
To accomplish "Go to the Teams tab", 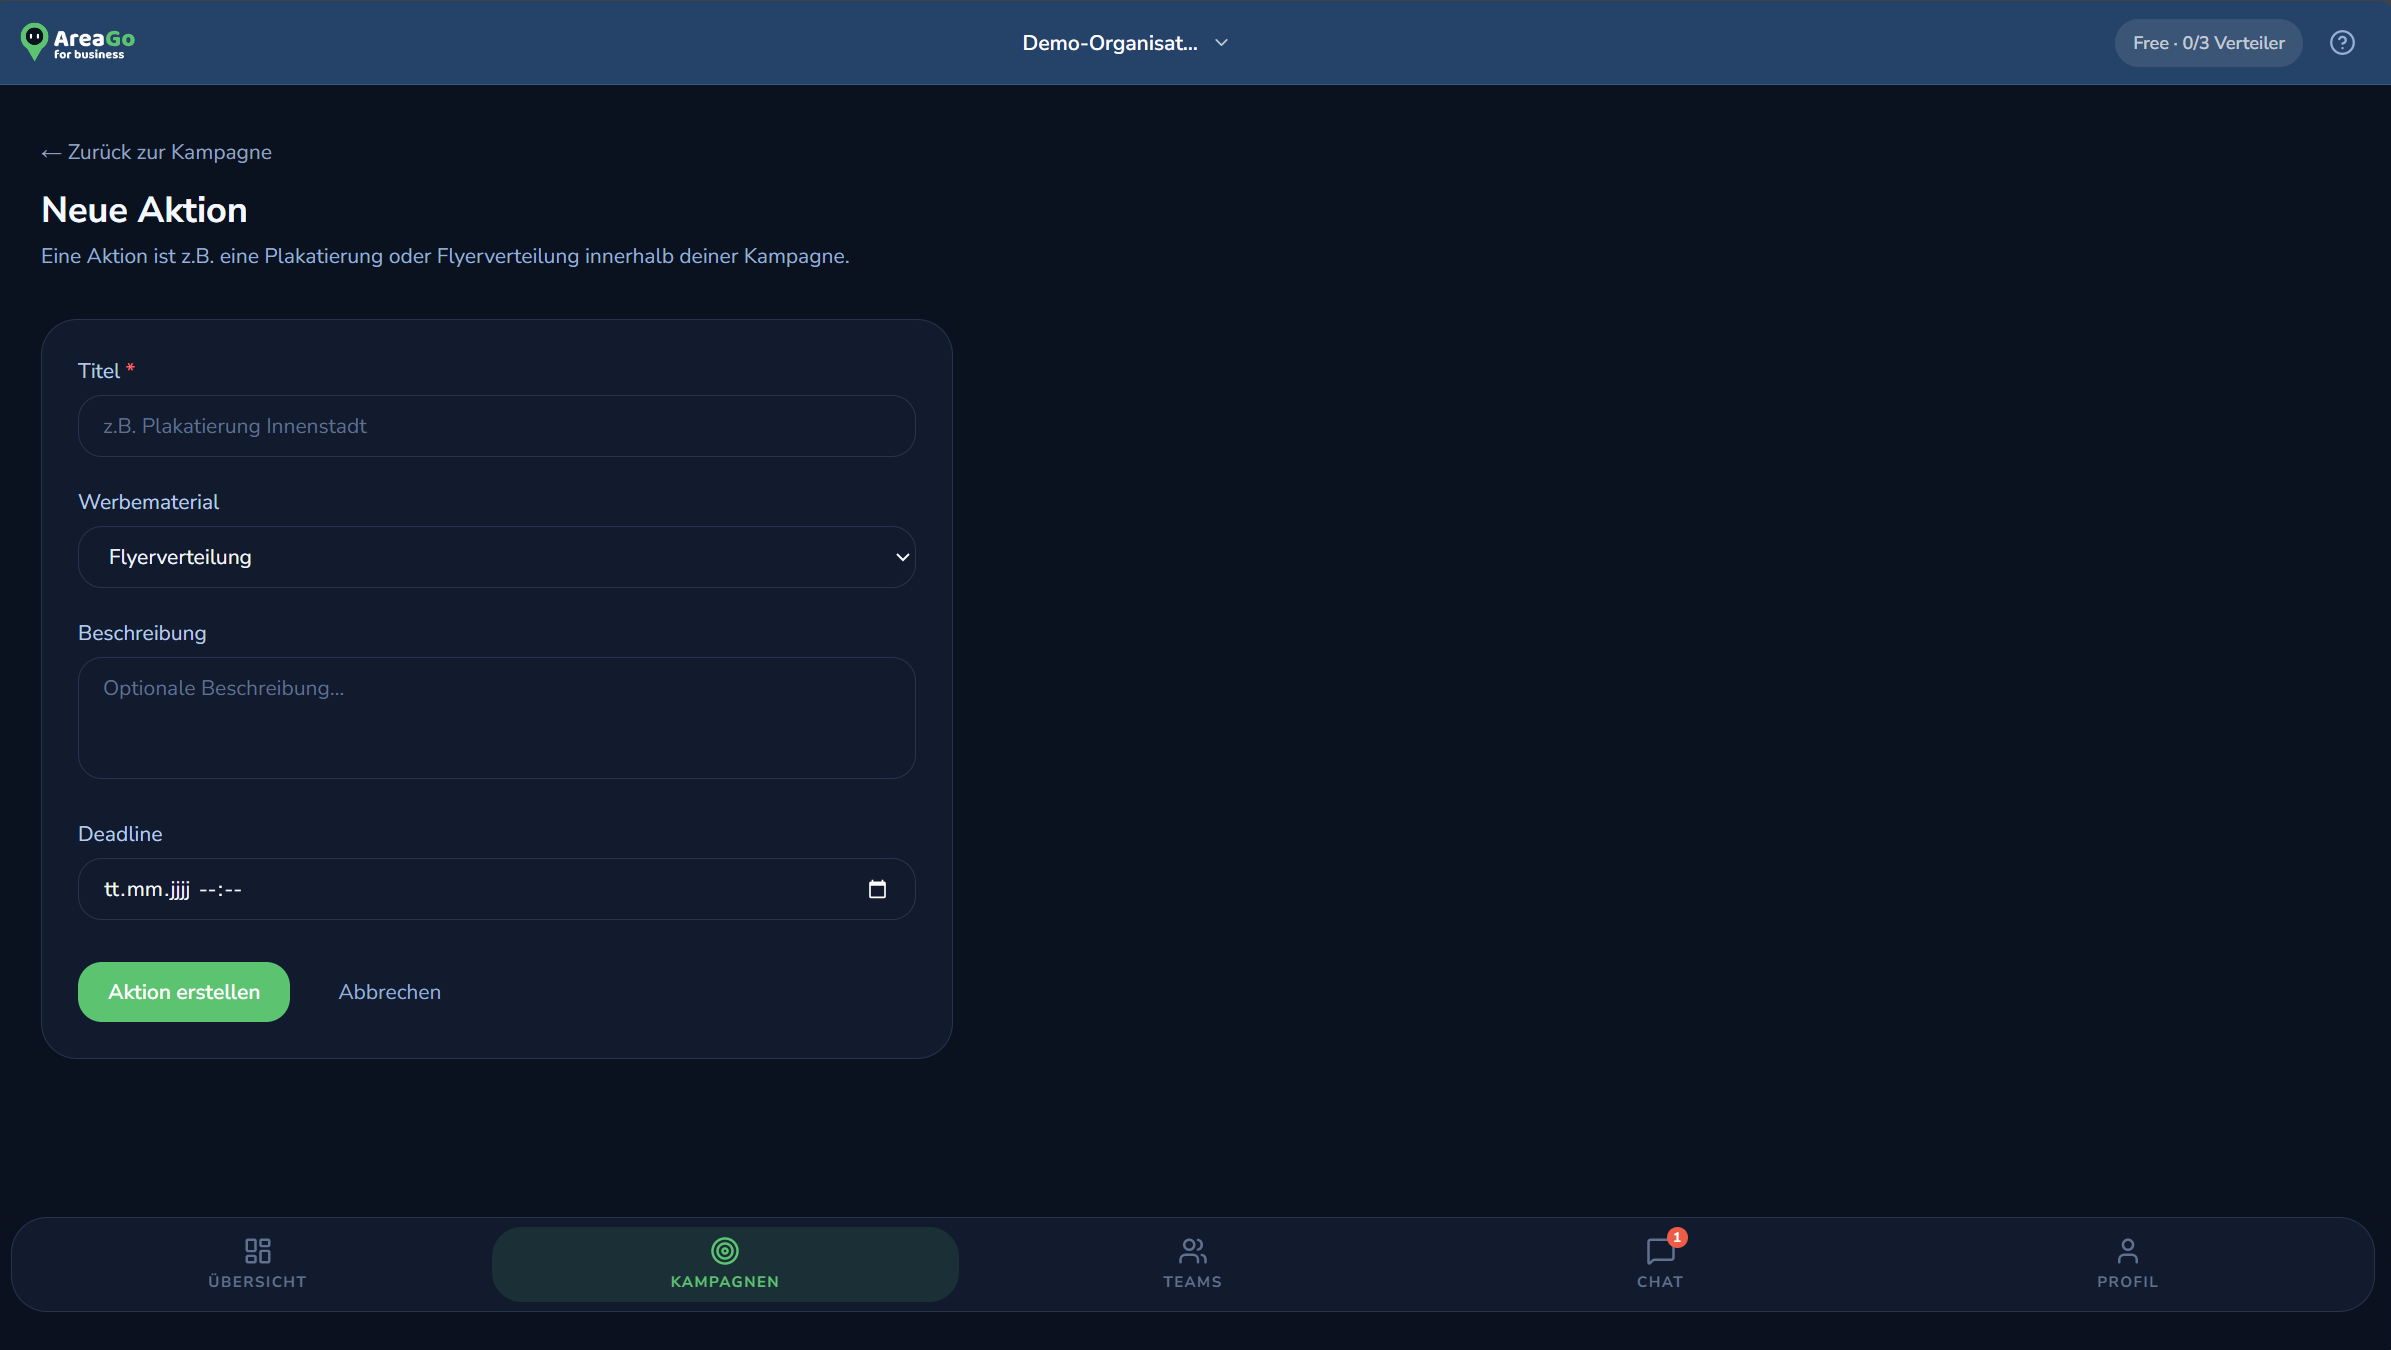I will pyautogui.click(x=1192, y=1264).
